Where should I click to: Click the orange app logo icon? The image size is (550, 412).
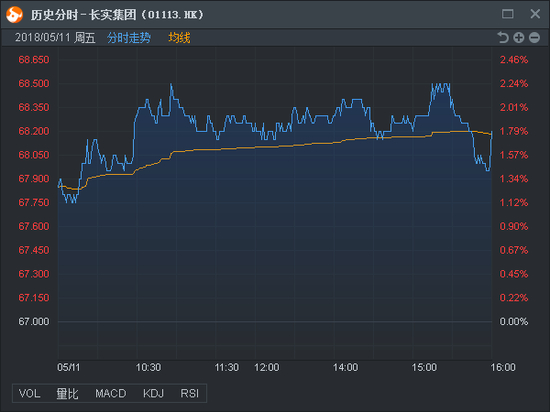coord(14,15)
